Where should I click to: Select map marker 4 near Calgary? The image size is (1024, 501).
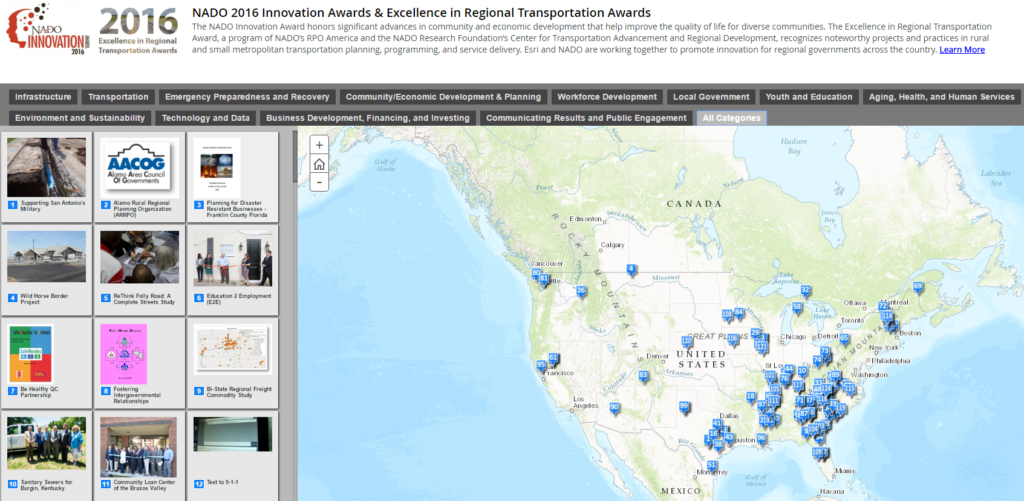[631, 269]
